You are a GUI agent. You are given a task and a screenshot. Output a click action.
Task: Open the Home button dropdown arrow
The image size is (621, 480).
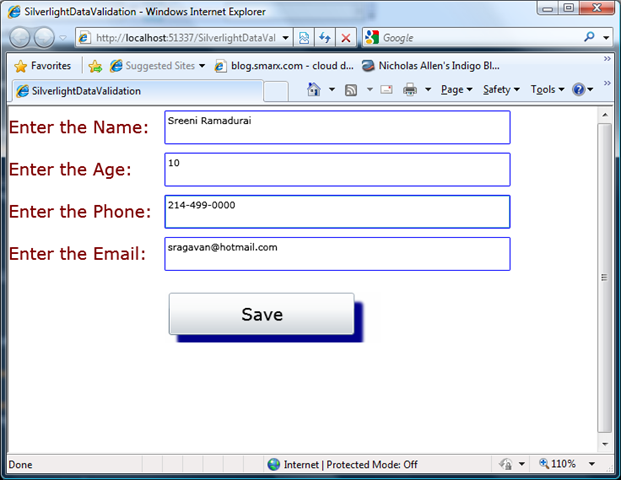click(x=332, y=90)
